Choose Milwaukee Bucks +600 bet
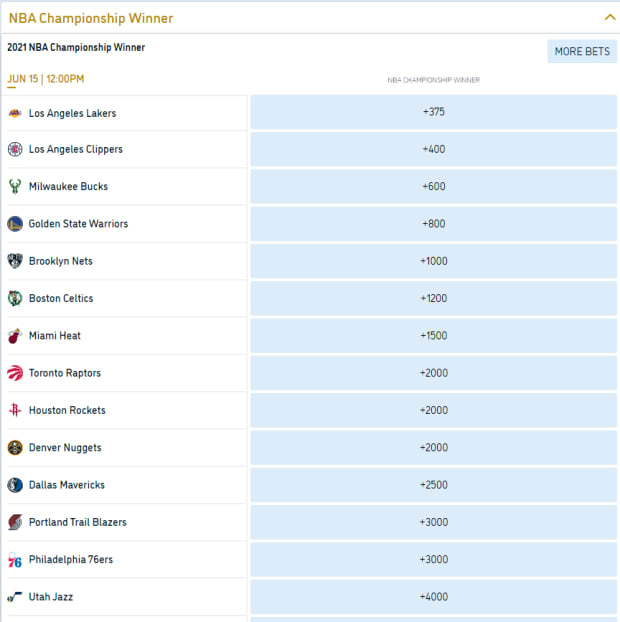The image size is (620, 622). pos(433,187)
